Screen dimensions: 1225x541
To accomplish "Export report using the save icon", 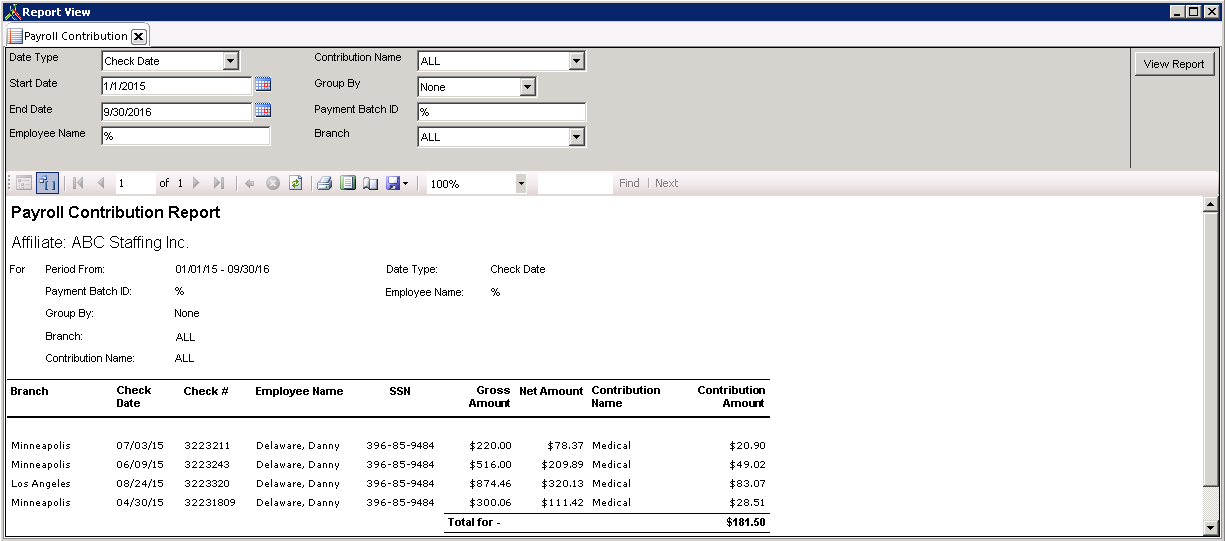I will click(397, 183).
